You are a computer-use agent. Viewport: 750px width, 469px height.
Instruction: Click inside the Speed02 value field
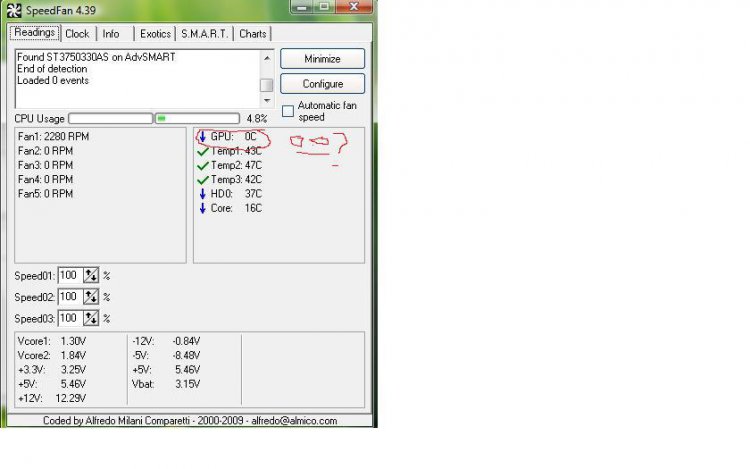tap(70, 297)
